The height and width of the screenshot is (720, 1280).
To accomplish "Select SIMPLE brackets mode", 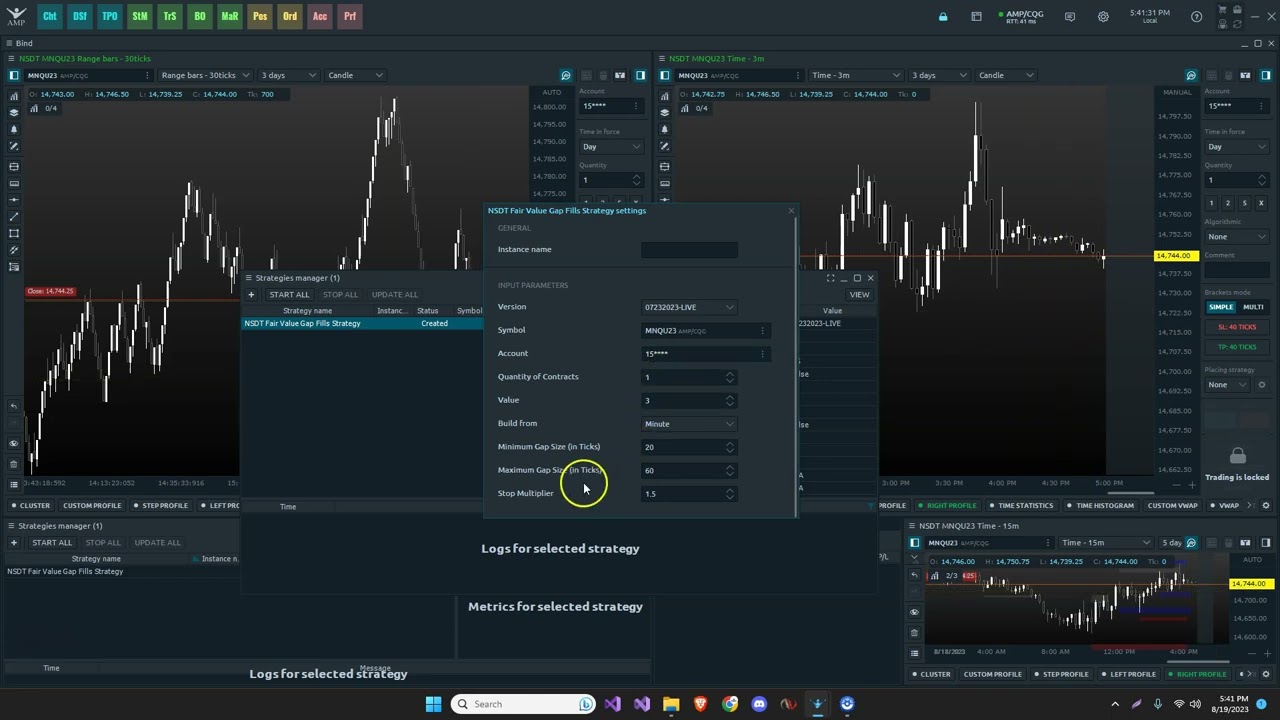I will pyautogui.click(x=1221, y=307).
